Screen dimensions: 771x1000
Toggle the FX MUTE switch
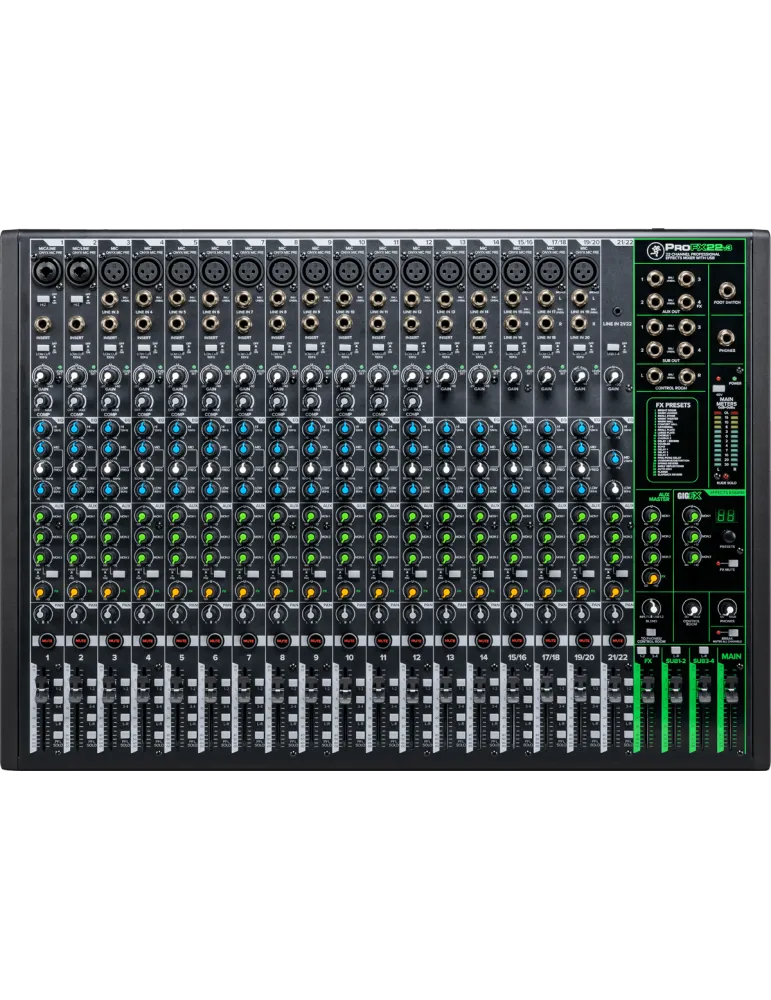pyautogui.click(x=731, y=564)
